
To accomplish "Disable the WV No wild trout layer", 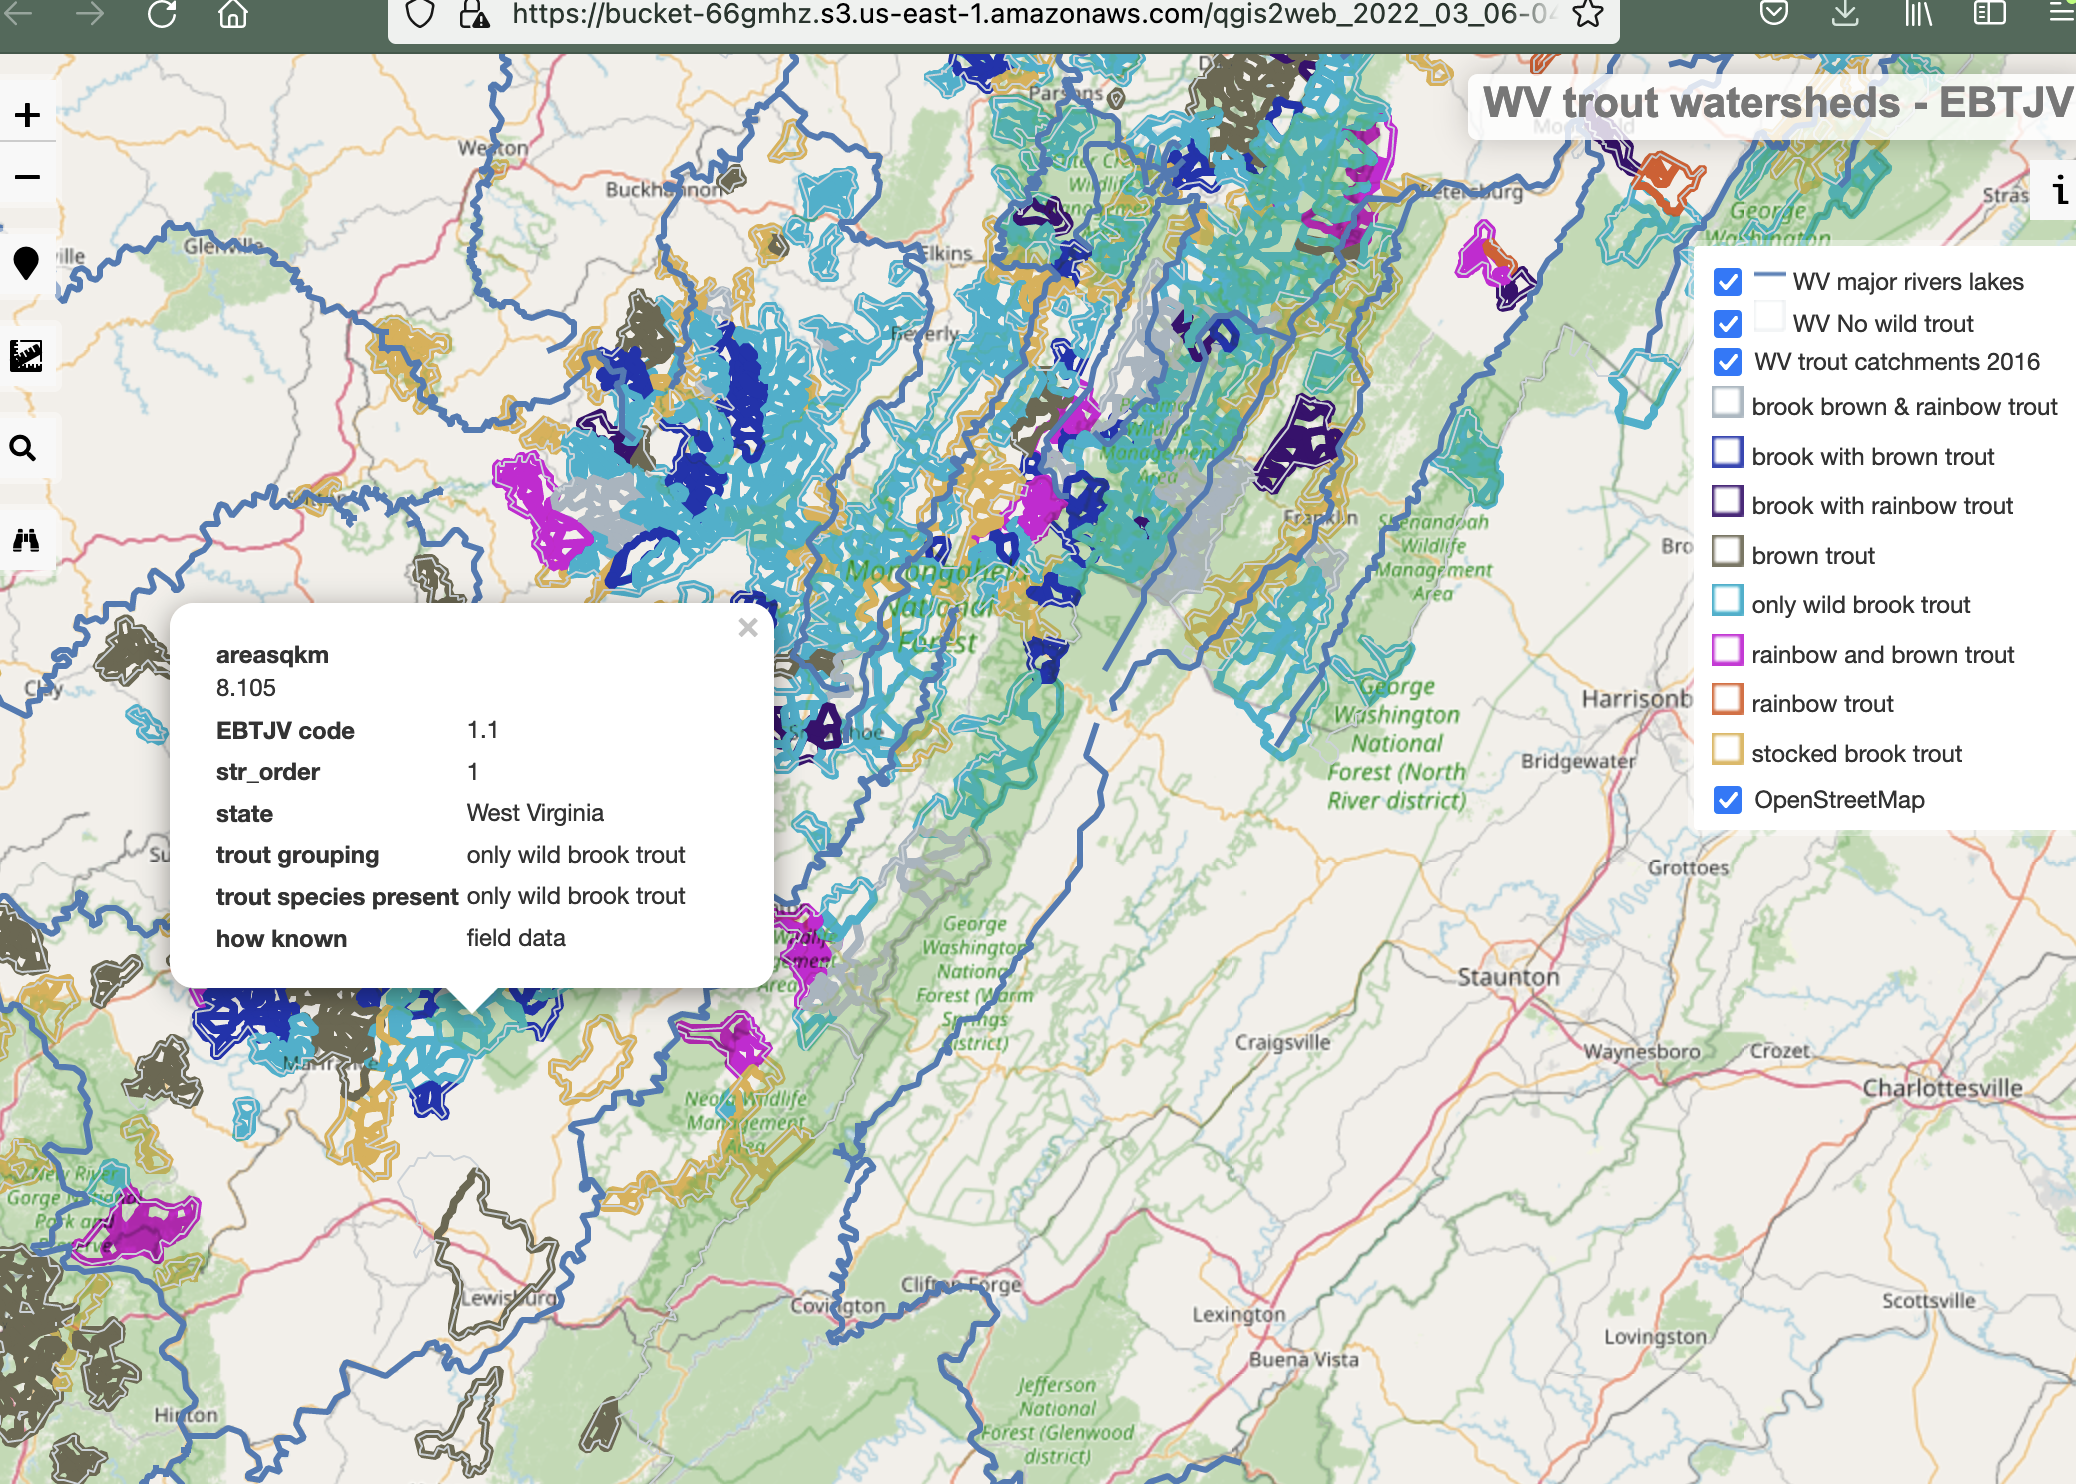I will point(1726,322).
